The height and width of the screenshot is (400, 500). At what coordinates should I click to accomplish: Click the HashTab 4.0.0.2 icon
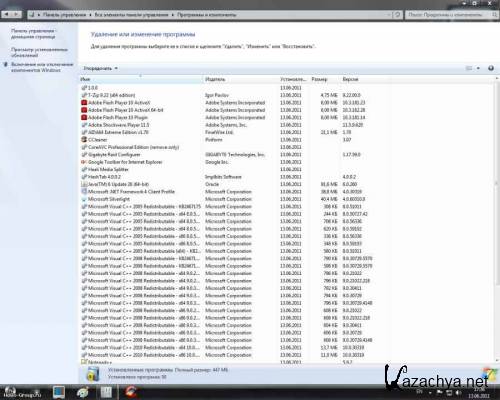click(x=84, y=177)
